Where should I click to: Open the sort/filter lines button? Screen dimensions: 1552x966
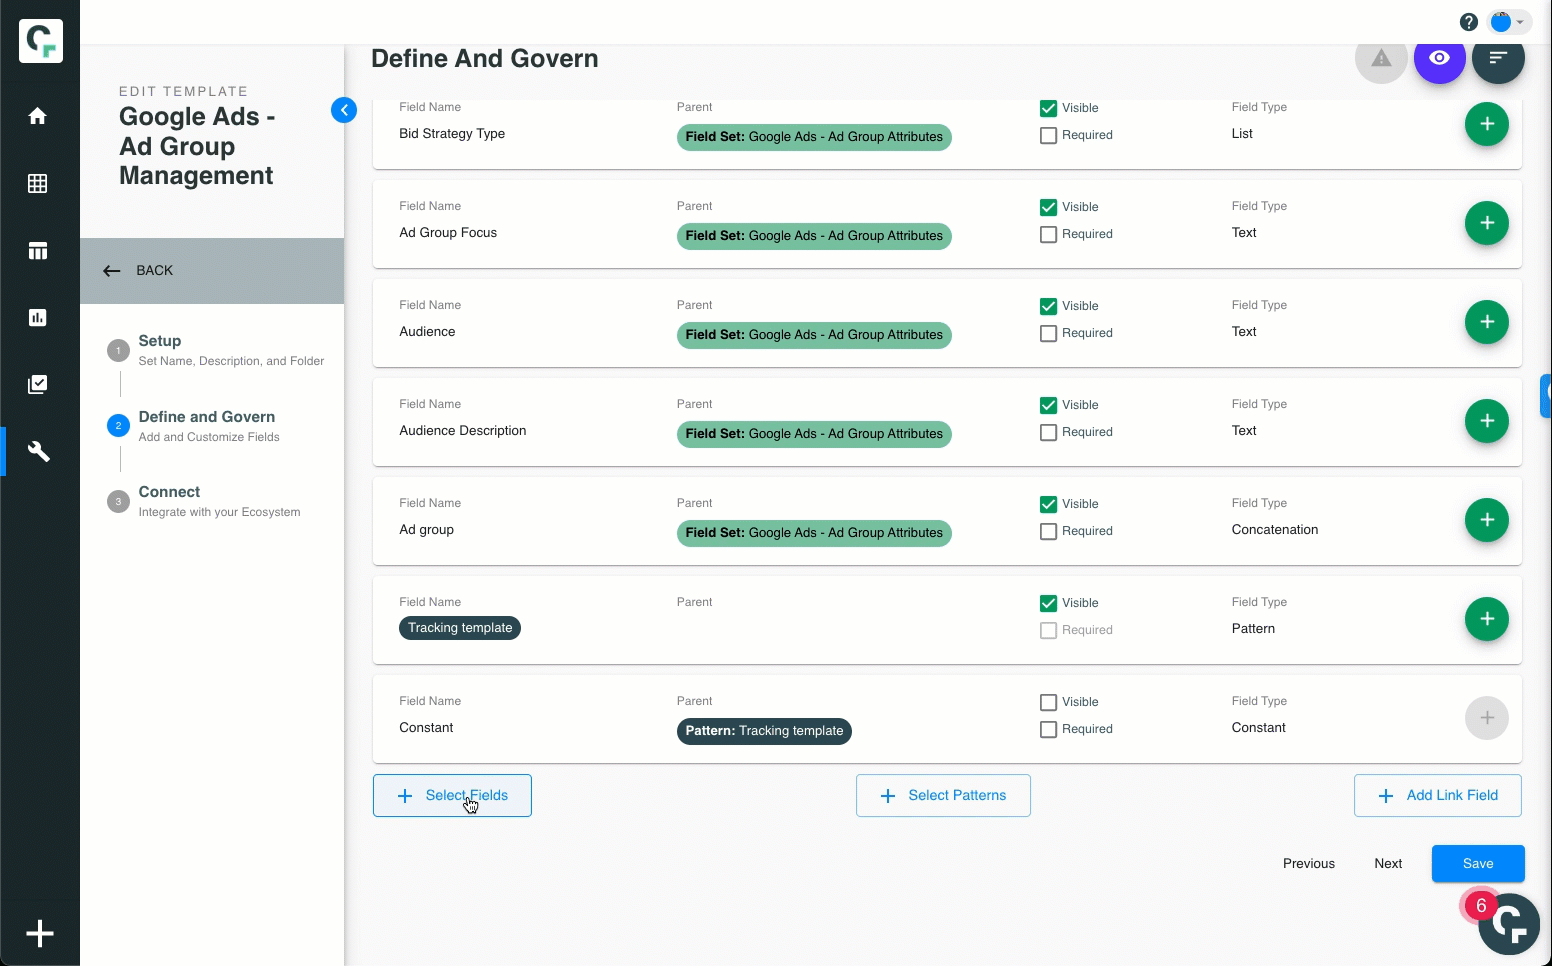[x=1498, y=58]
